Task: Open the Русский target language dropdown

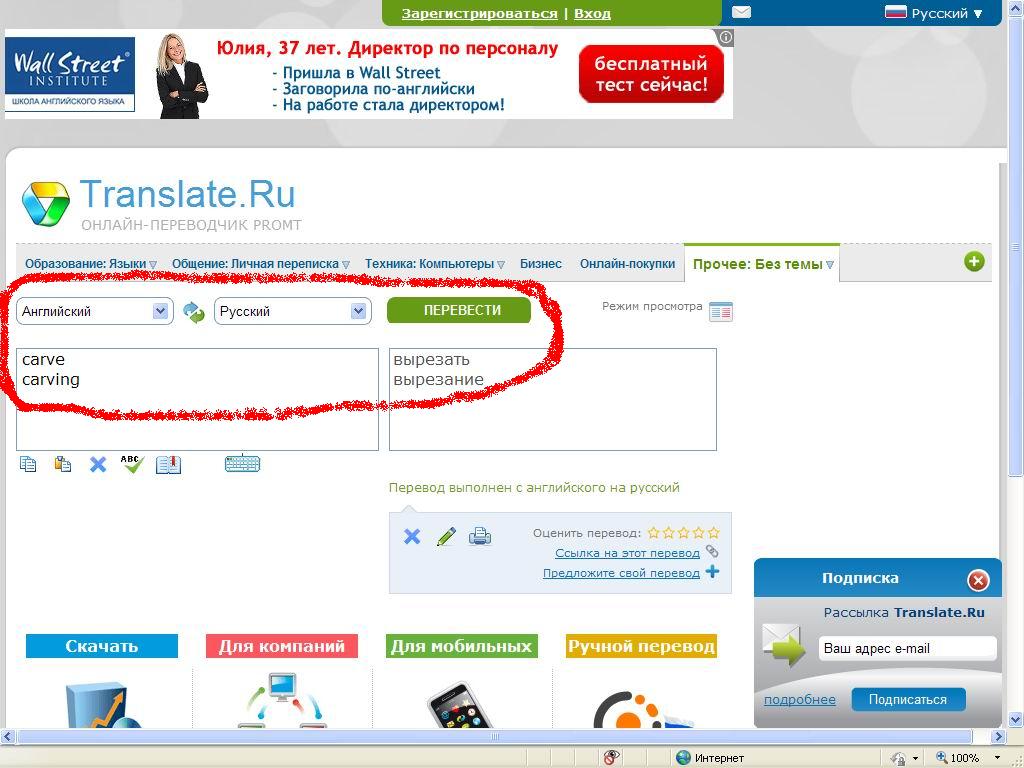Action: pyautogui.click(x=293, y=312)
